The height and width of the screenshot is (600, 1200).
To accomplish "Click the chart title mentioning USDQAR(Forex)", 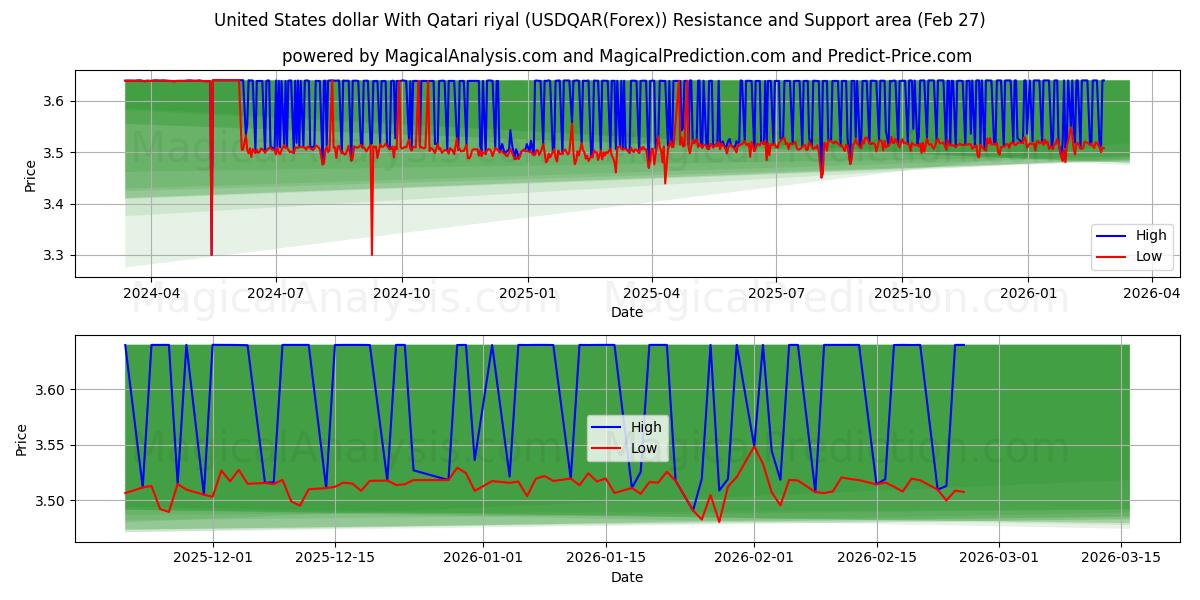I will point(600,20).
